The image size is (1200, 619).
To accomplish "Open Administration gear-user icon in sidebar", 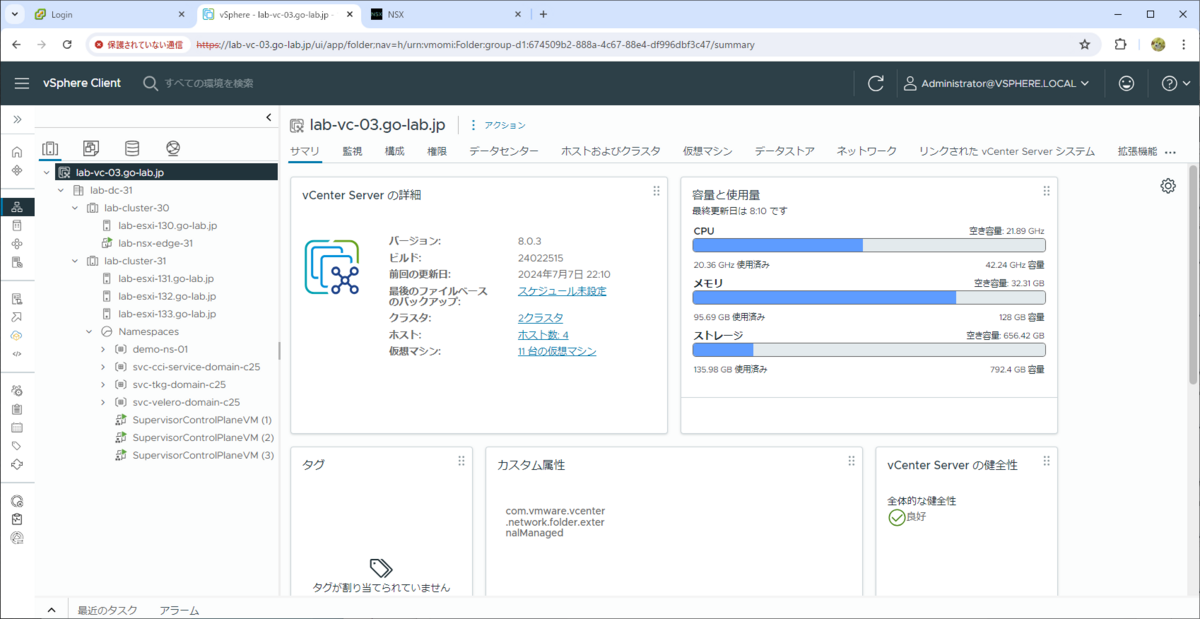I will tap(17, 391).
